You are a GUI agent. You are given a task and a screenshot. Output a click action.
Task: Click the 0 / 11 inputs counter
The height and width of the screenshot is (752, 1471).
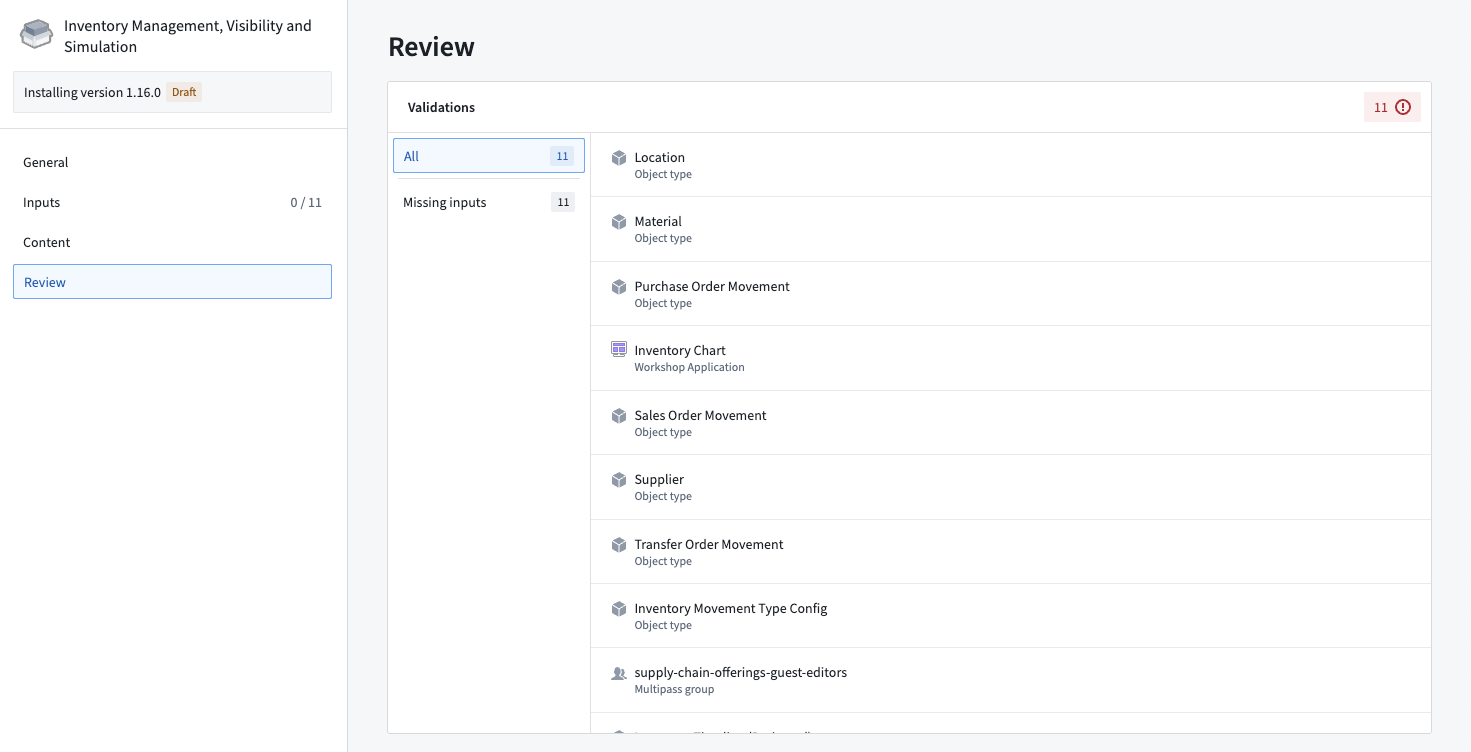306,202
